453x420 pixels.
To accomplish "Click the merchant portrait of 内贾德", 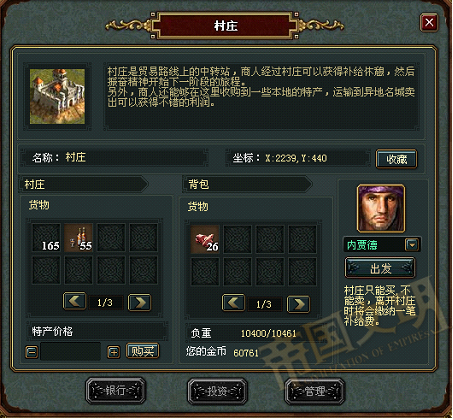I will click(381, 208).
